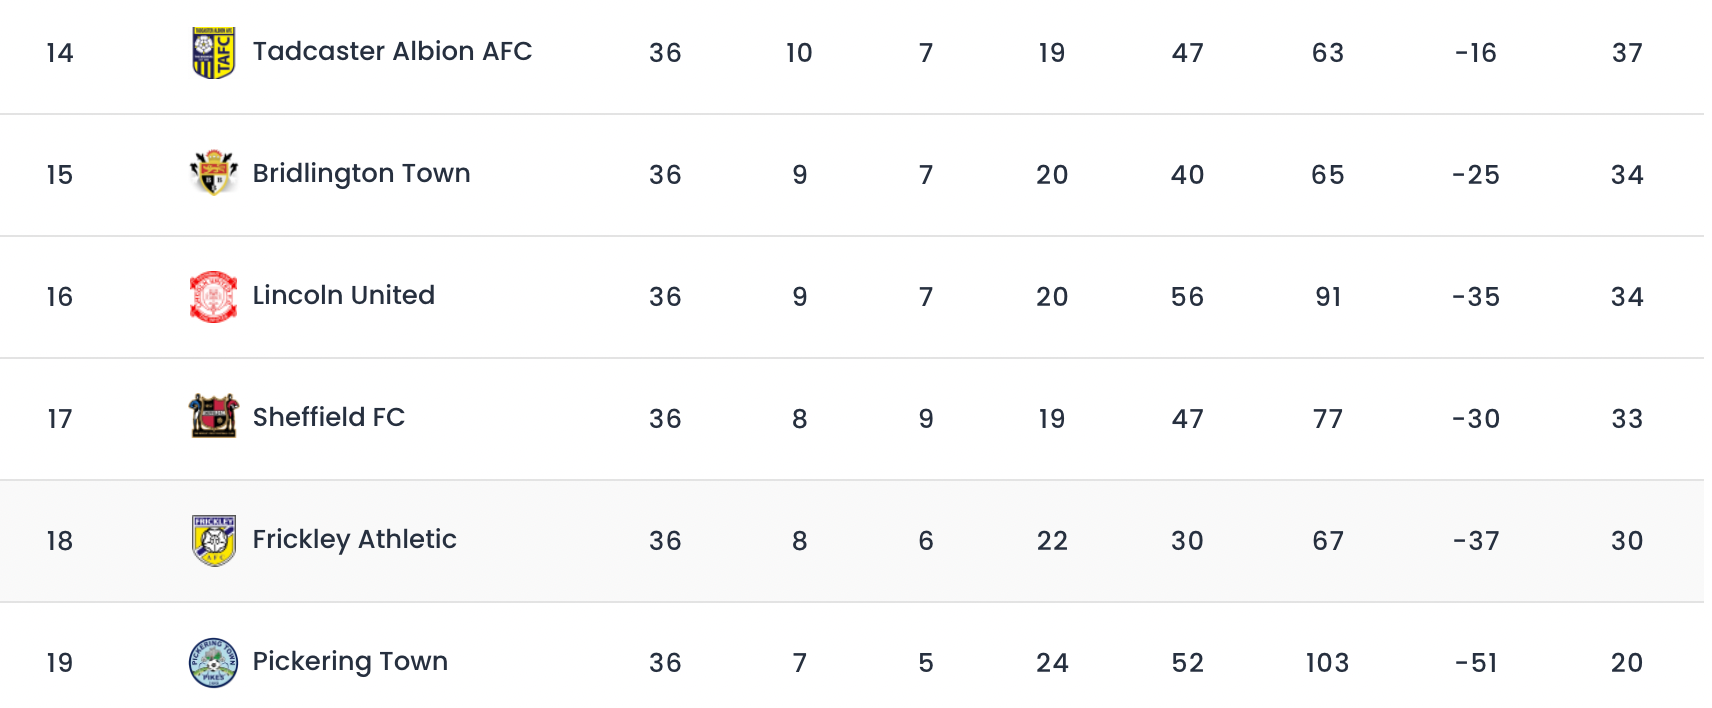Screen dimensions: 1712x708
Task: Click the Tadcaster Albion AFC club crest
Action: [x=213, y=53]
